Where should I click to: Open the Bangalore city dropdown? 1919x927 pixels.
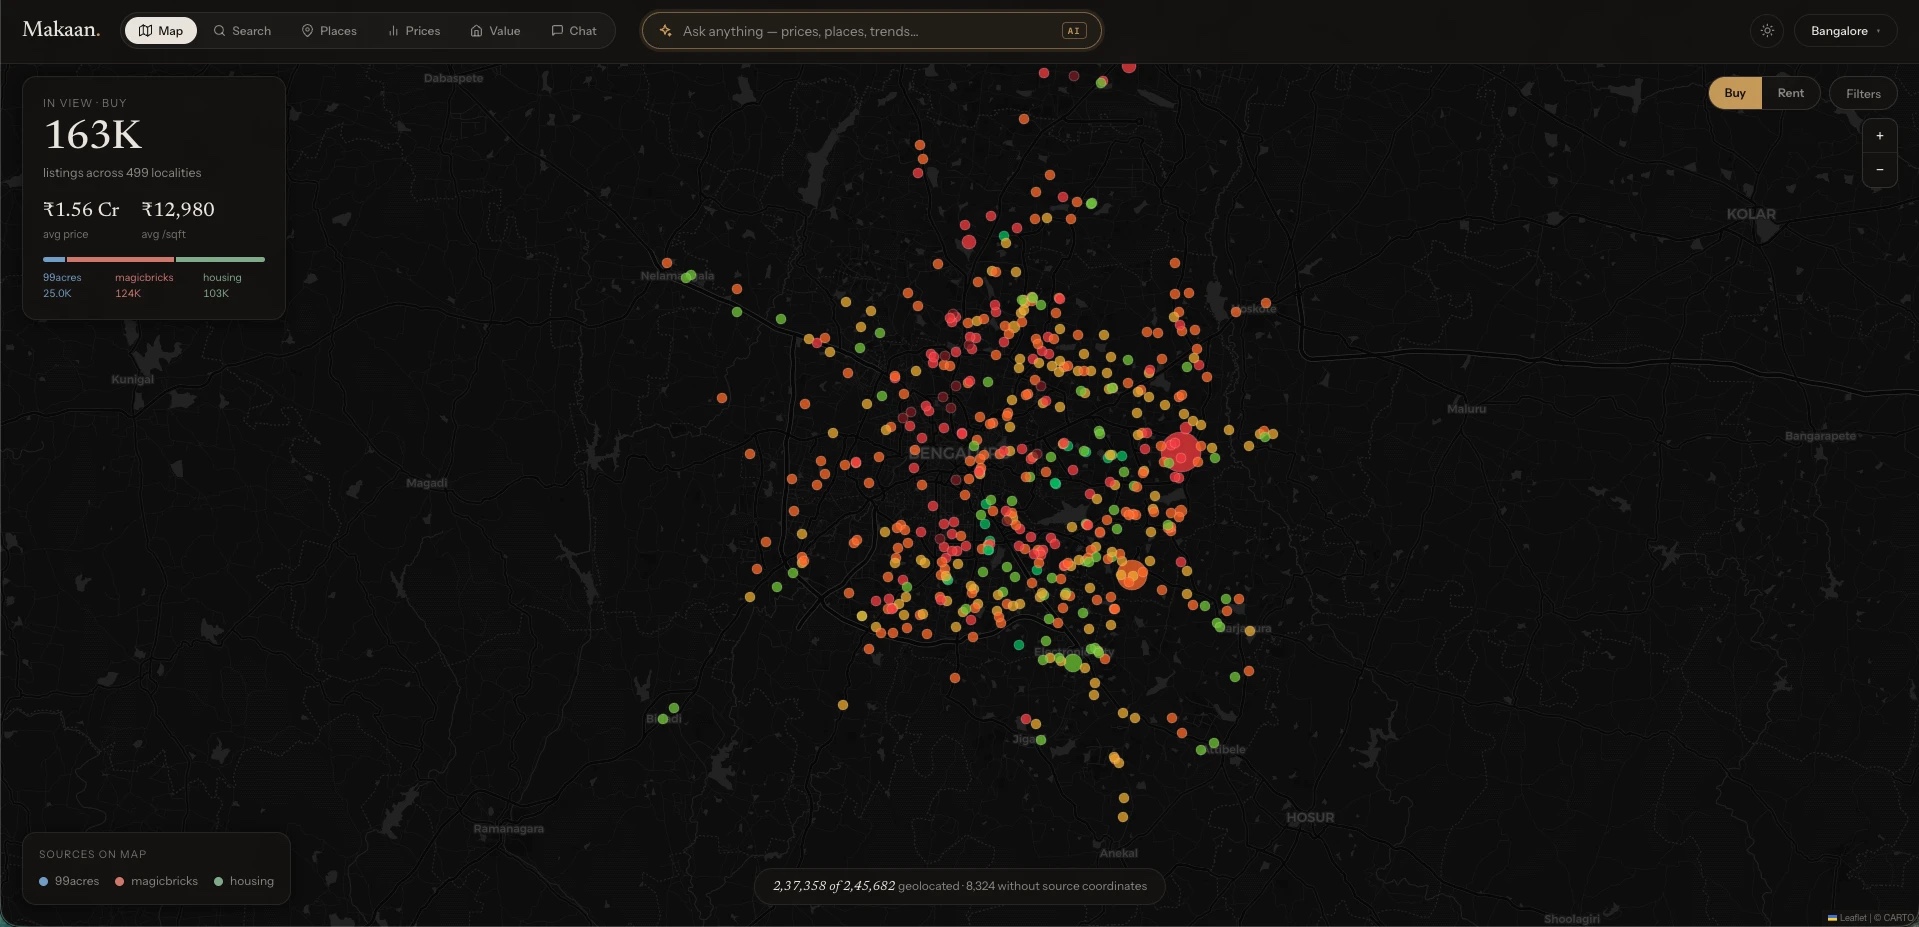tap(1845, 31)
